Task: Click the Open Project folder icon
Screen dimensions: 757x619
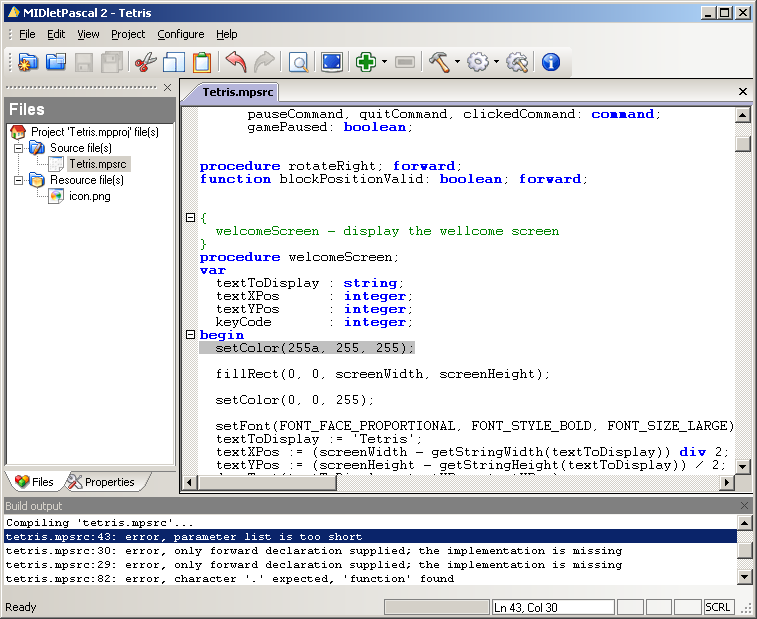Action: (x=56, y=62)
